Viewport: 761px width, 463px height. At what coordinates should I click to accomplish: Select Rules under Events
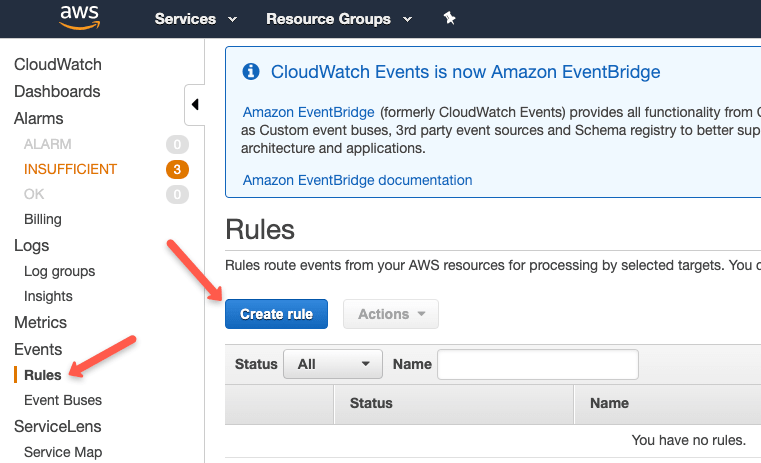tap(43, 375)
